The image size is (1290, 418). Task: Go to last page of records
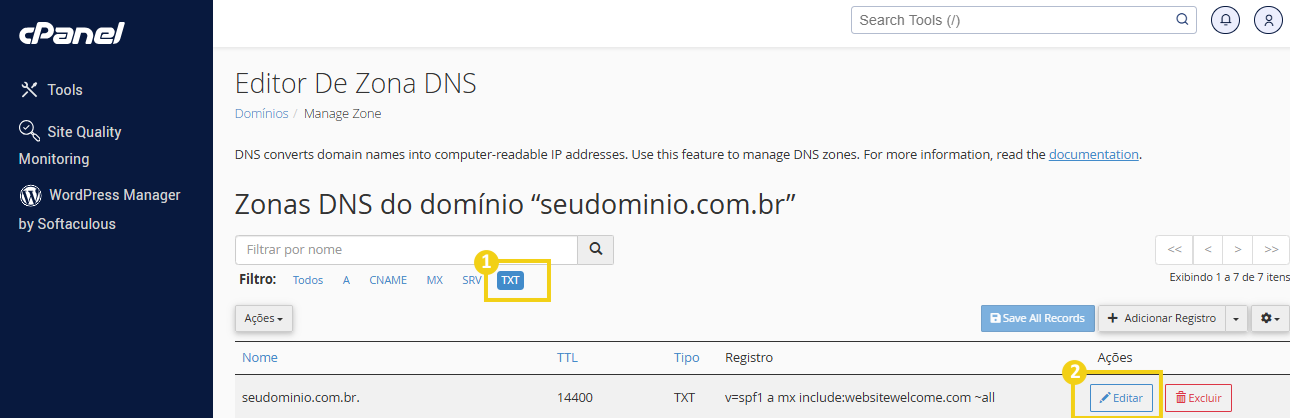pos(1270,249)
